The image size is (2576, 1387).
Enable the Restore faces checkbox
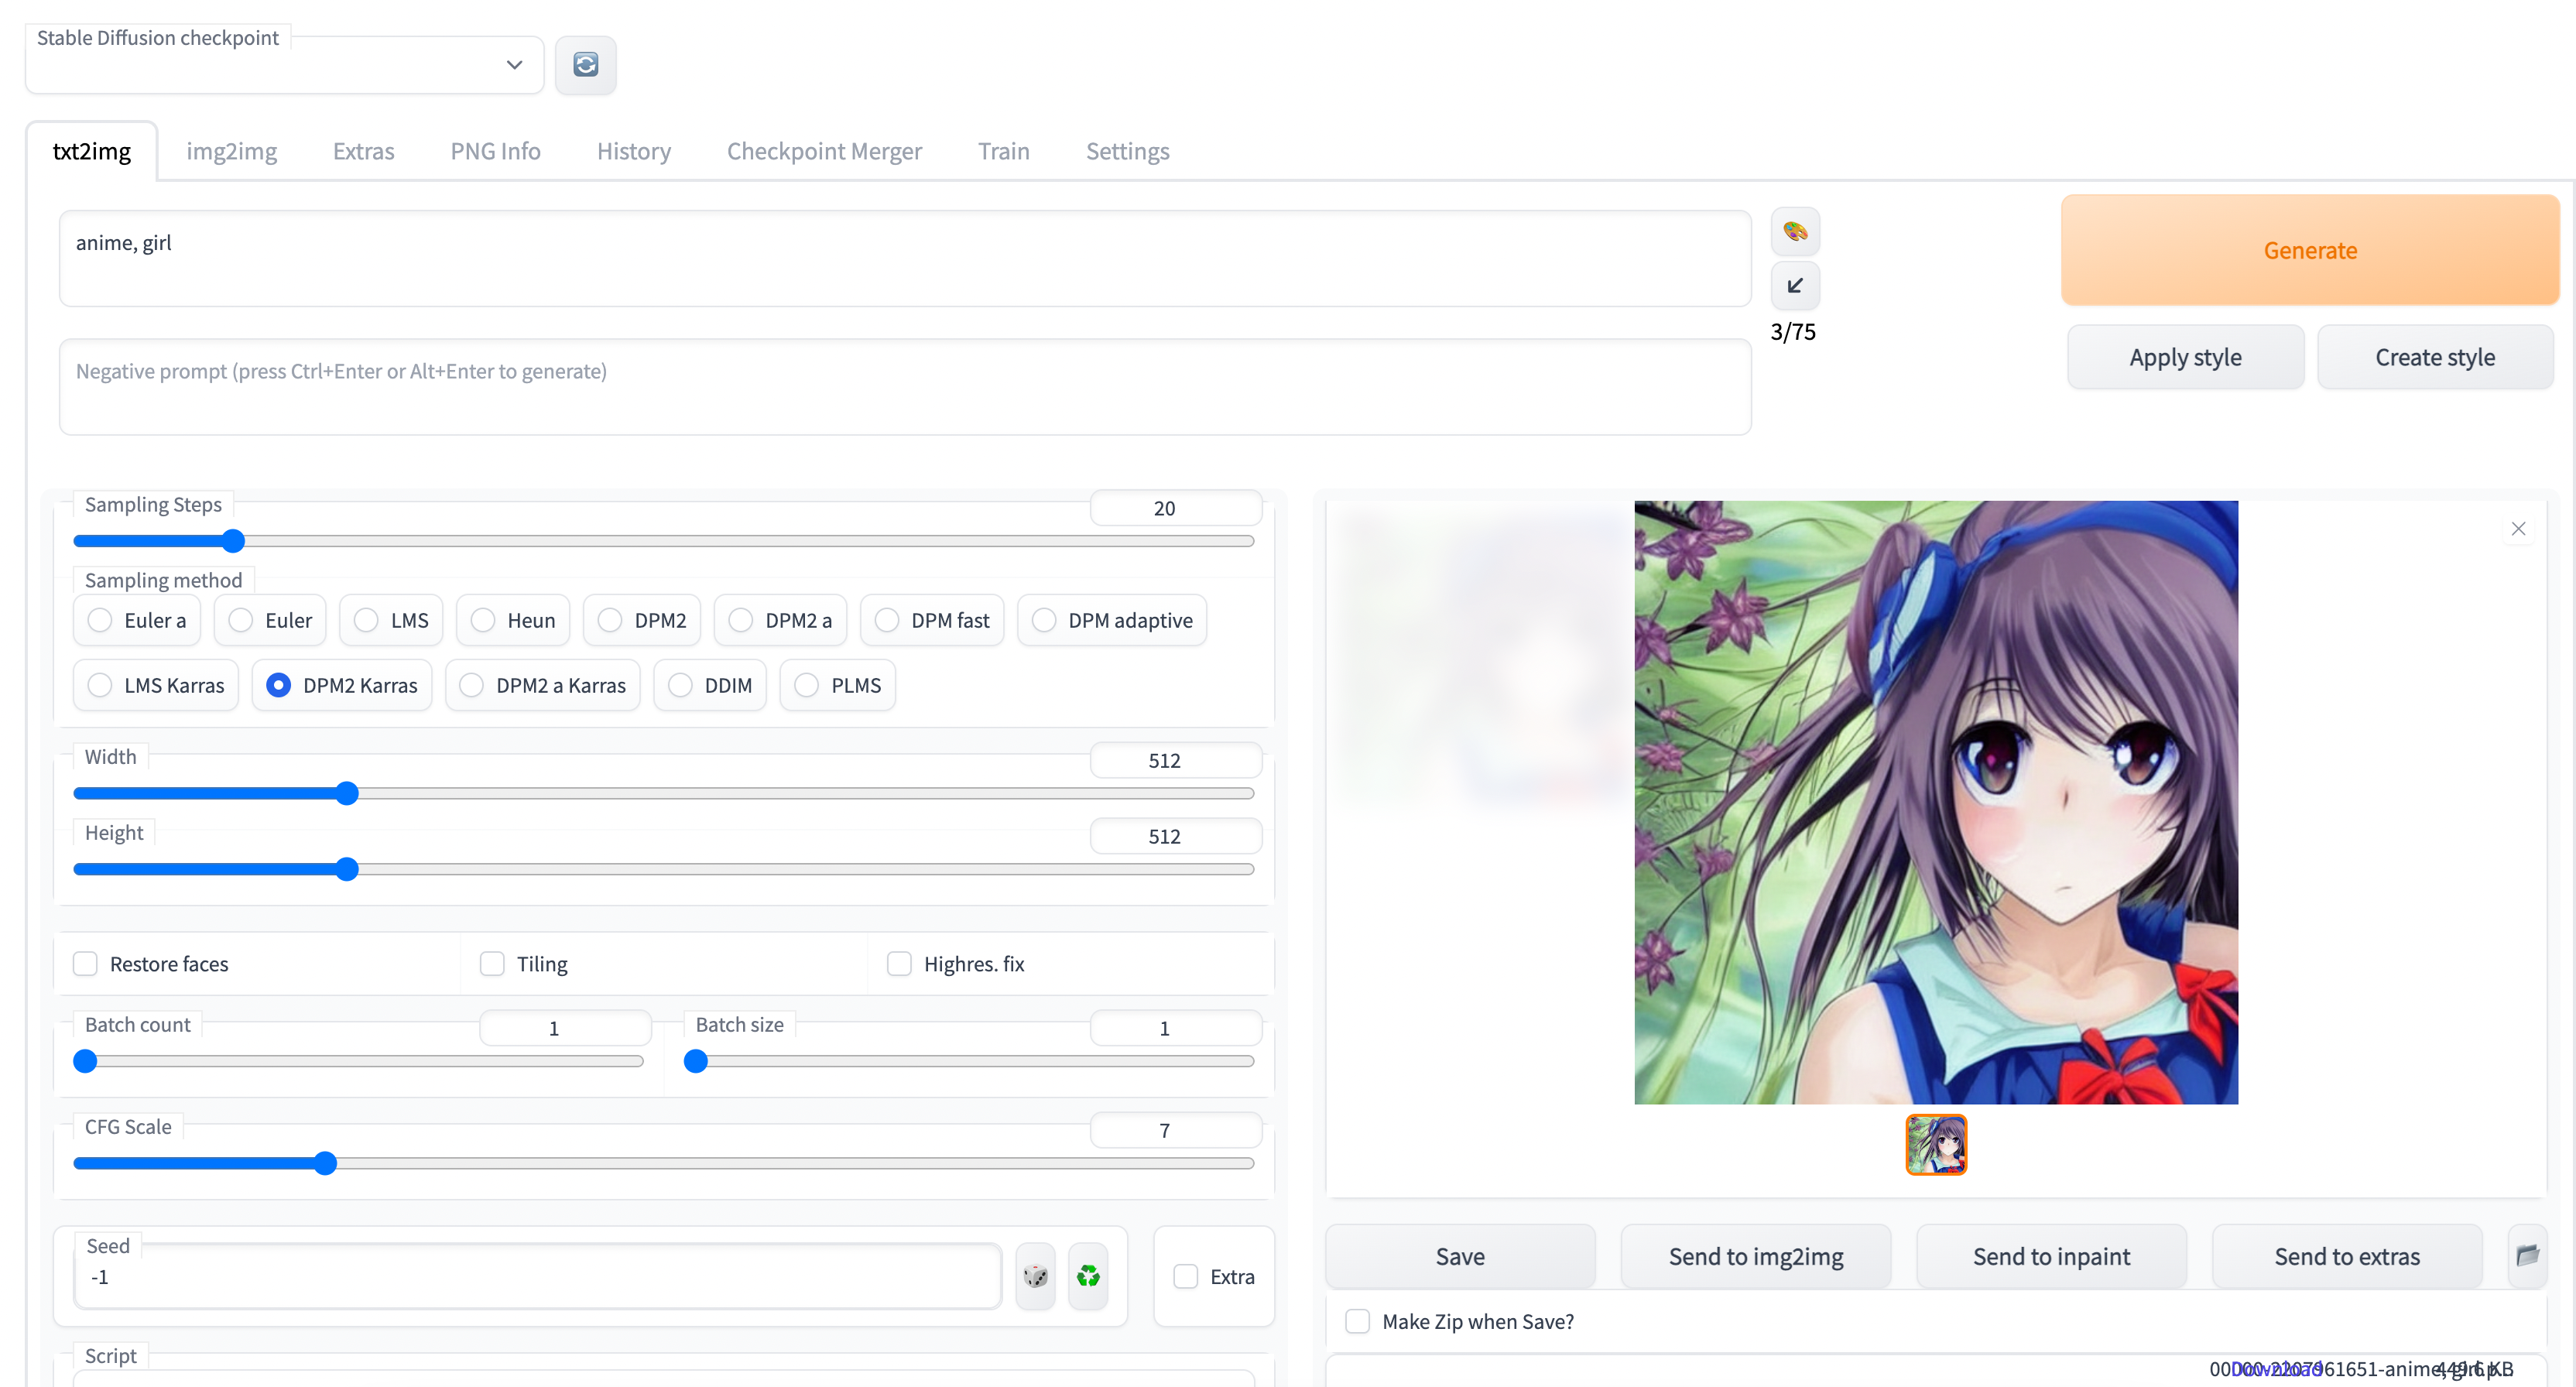(86, 964)
